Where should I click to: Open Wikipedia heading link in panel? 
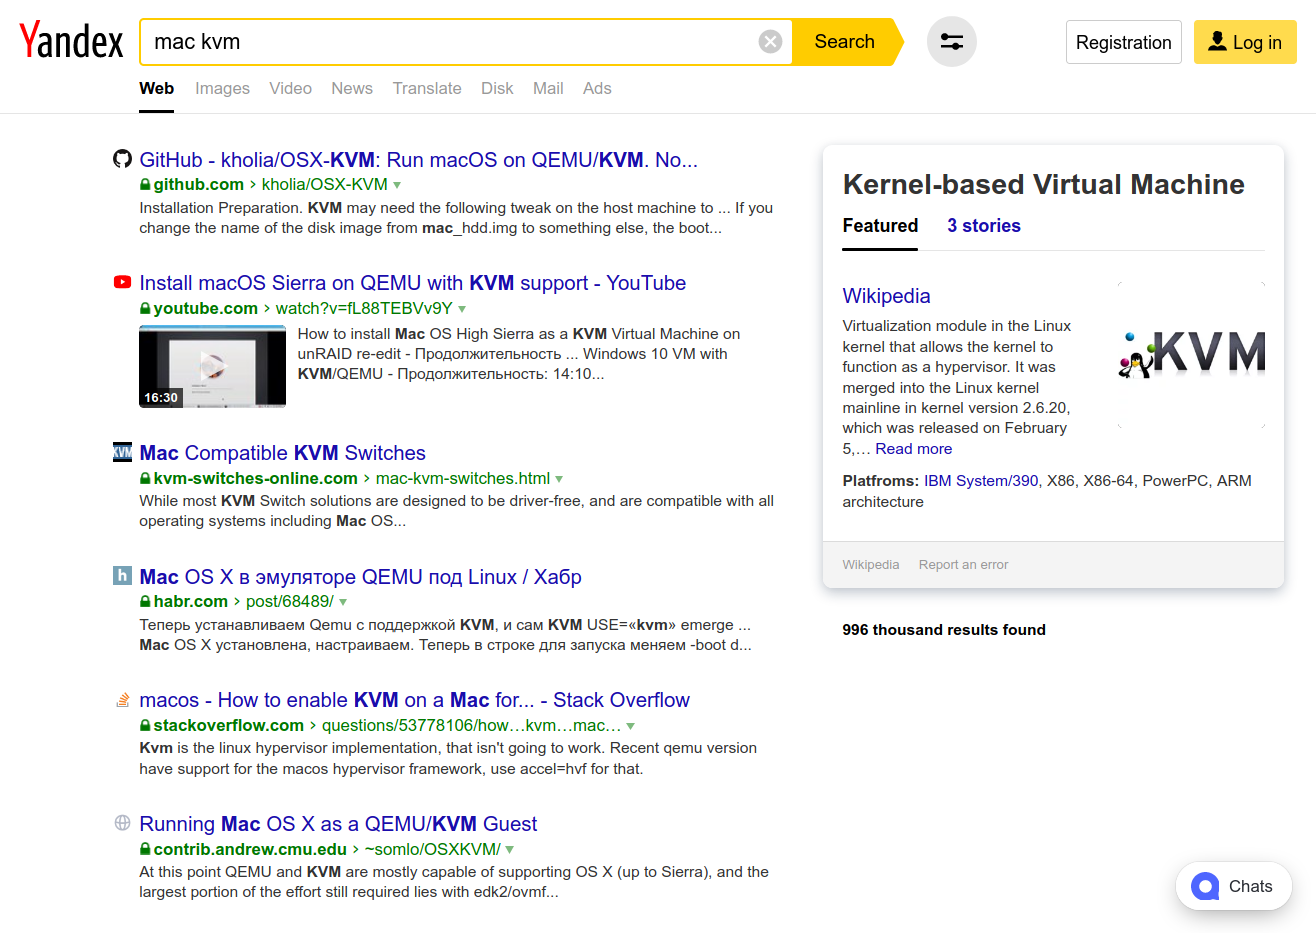(x=886, y=296)
